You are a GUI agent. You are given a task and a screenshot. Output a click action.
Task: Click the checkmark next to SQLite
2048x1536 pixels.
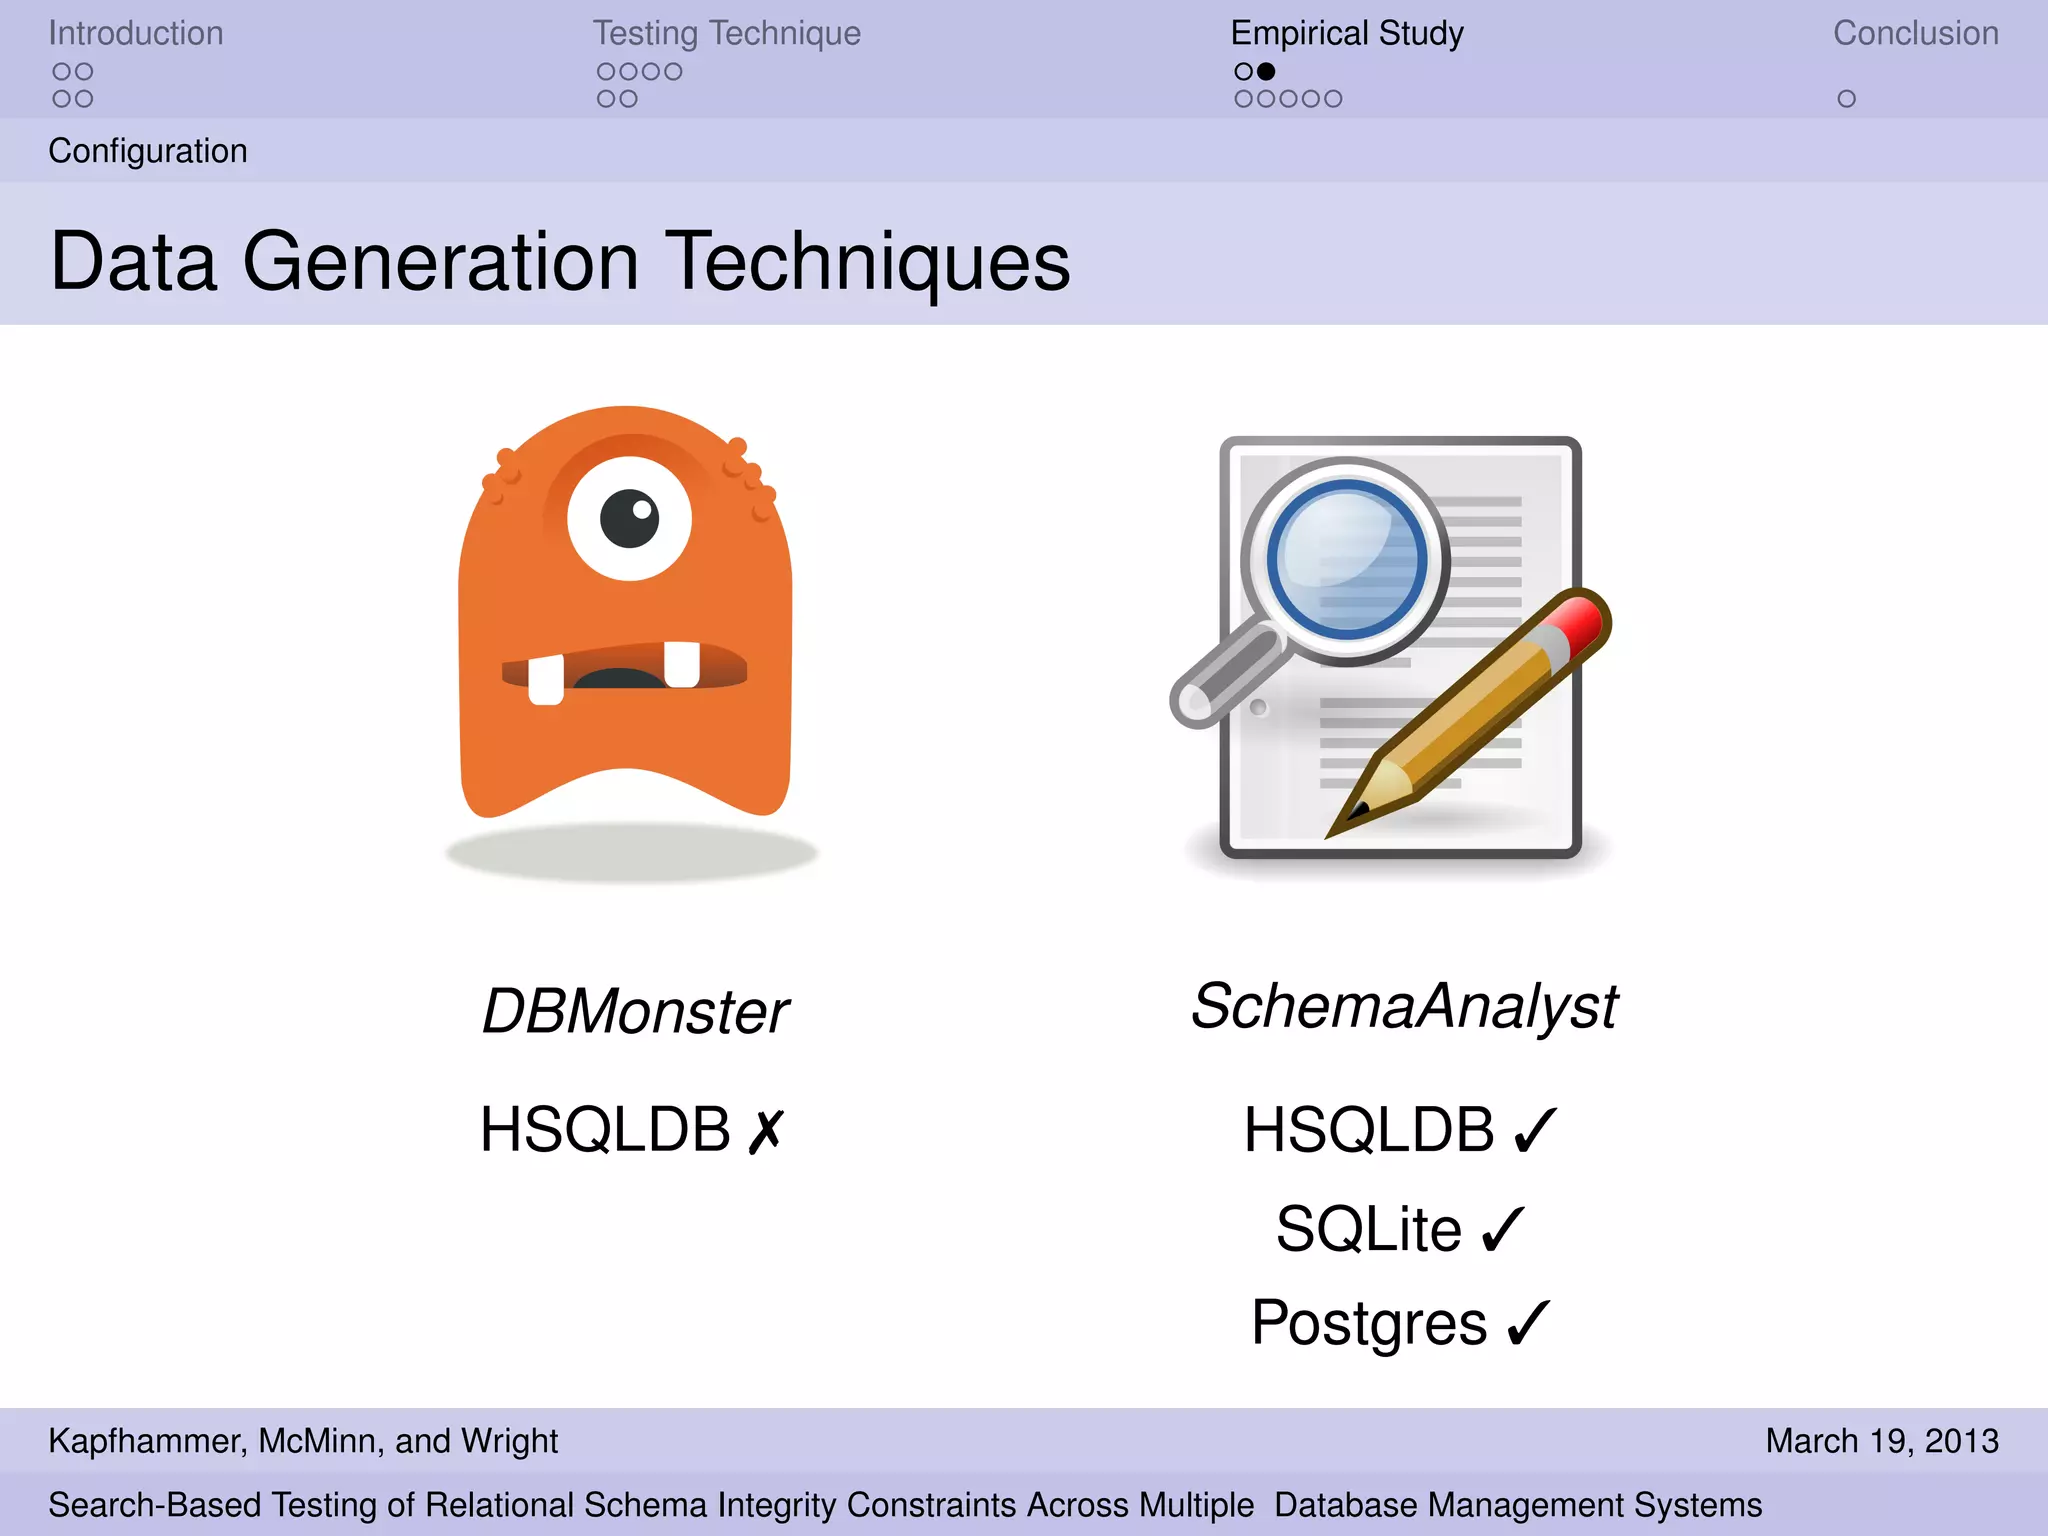tap(1503, 1230)
